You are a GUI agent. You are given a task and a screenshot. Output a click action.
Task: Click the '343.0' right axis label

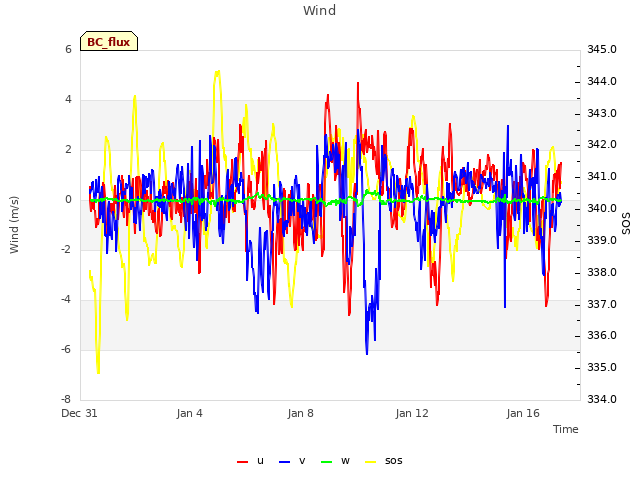click(602, 113)
